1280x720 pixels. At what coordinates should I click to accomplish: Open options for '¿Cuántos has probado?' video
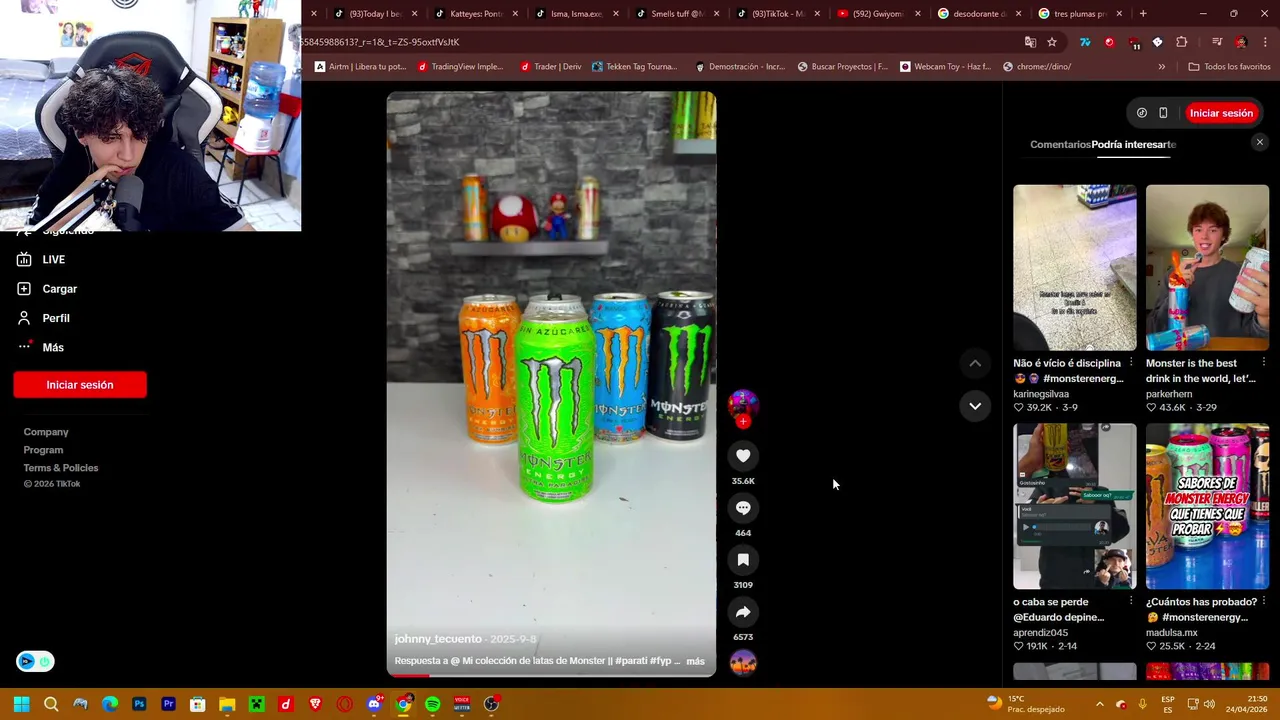(1264, 601)
